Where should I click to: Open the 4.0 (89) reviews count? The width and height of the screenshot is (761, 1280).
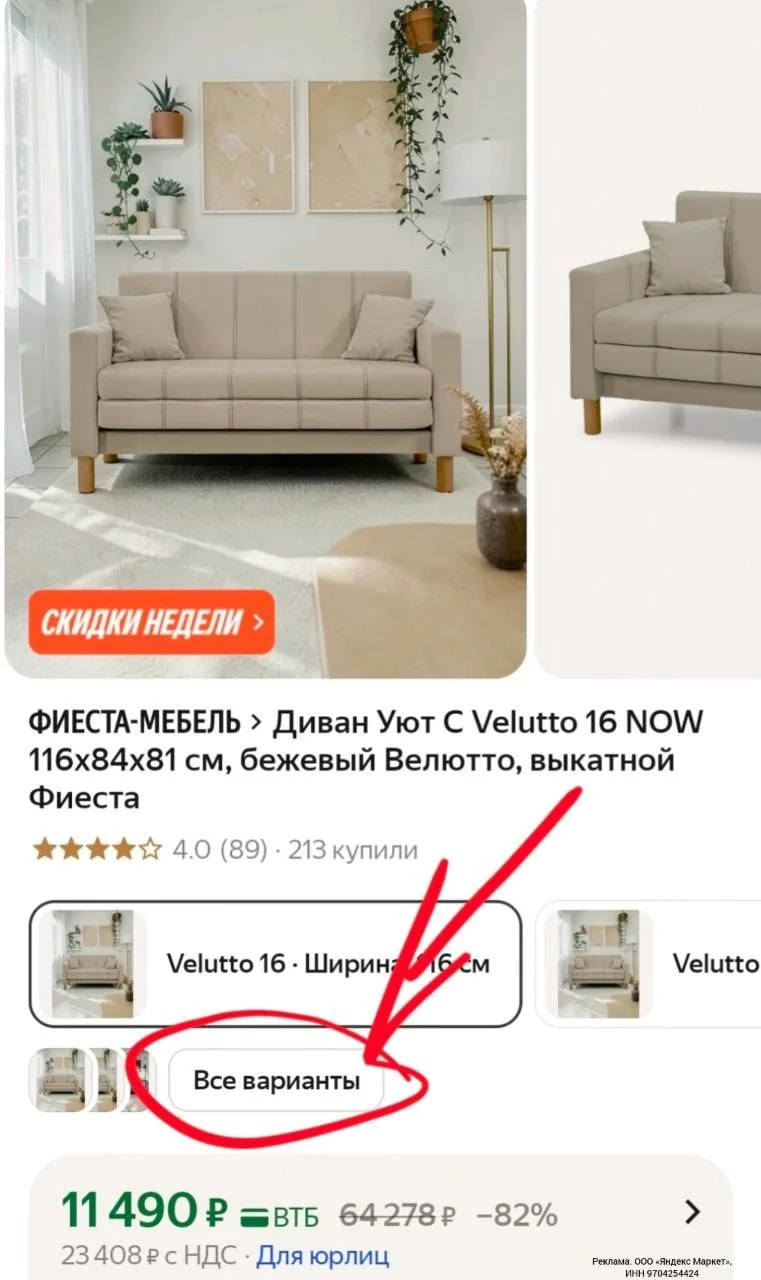click(x=220, y=851)
